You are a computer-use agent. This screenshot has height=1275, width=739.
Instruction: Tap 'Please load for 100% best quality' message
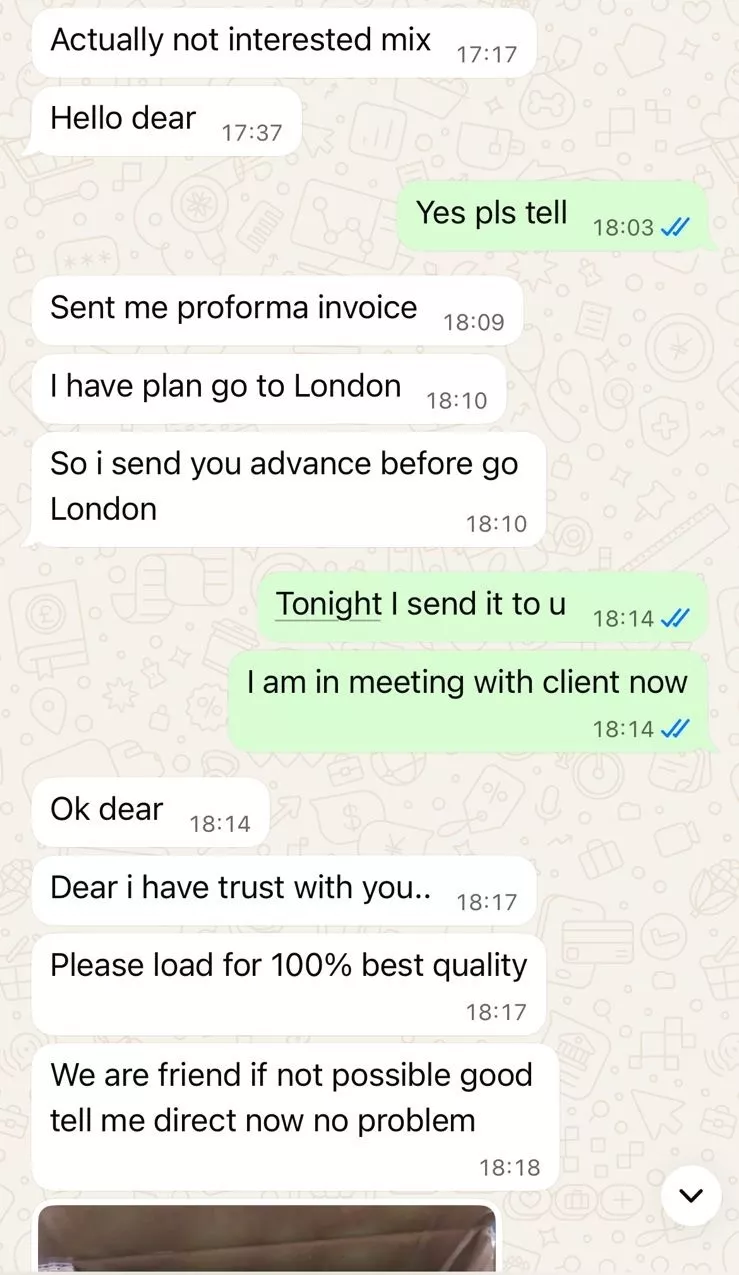pyautogui.click(x=288, y=984)
